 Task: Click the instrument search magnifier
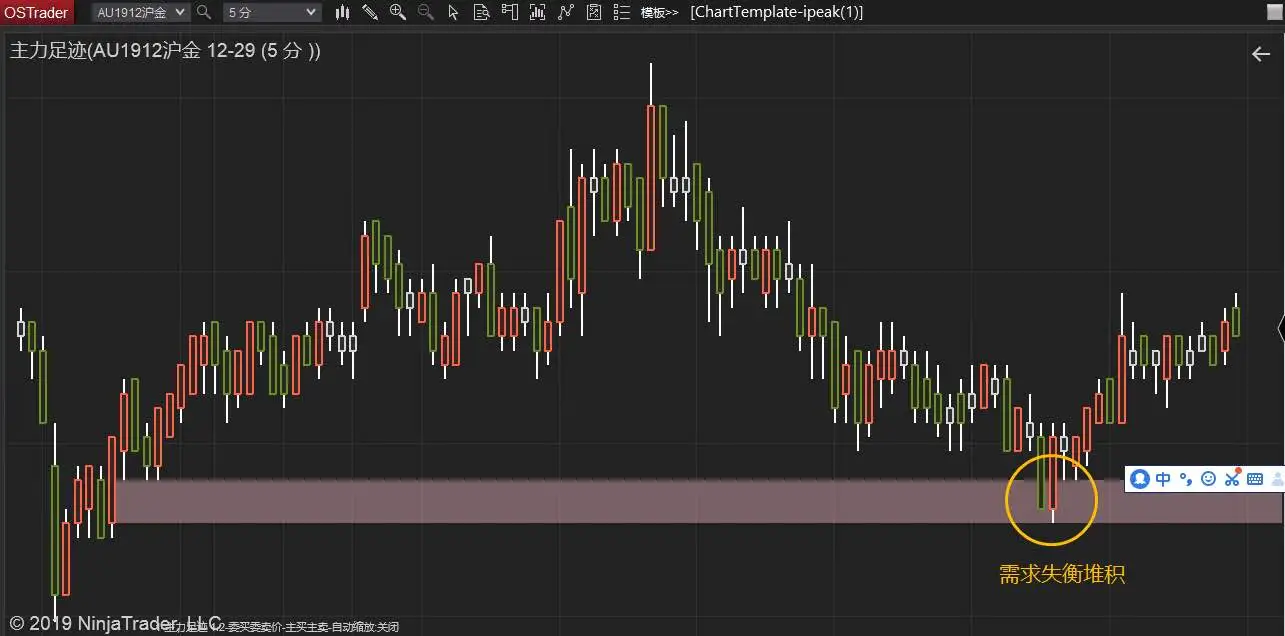(x=204, y=12)
